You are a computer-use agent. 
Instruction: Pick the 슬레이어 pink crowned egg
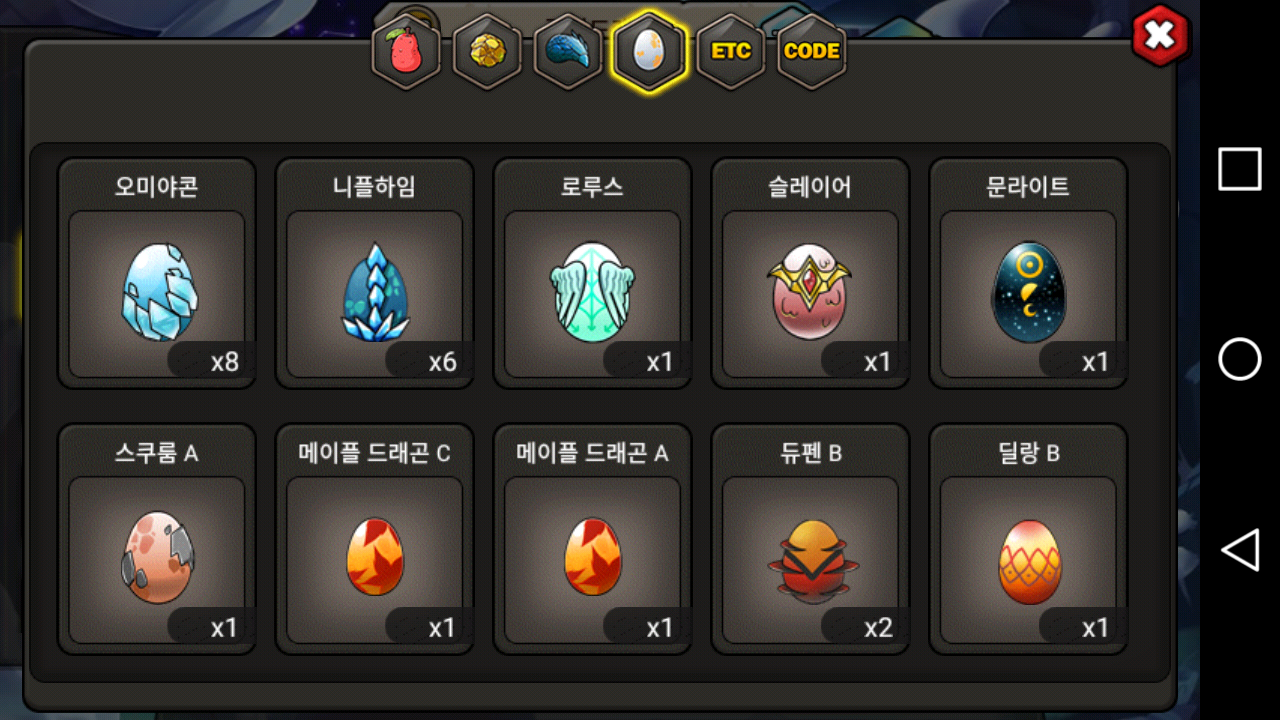point(811,273)
